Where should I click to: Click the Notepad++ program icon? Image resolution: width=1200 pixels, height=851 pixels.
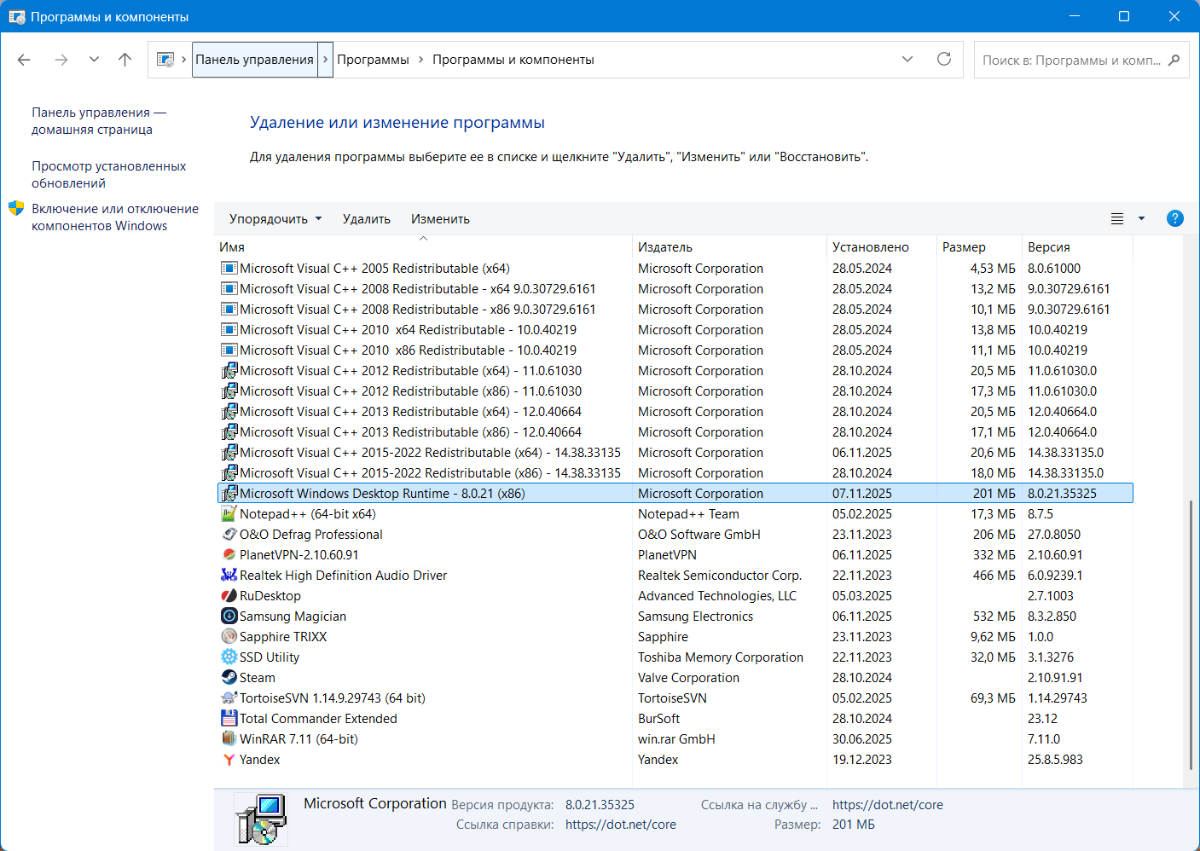229,514
